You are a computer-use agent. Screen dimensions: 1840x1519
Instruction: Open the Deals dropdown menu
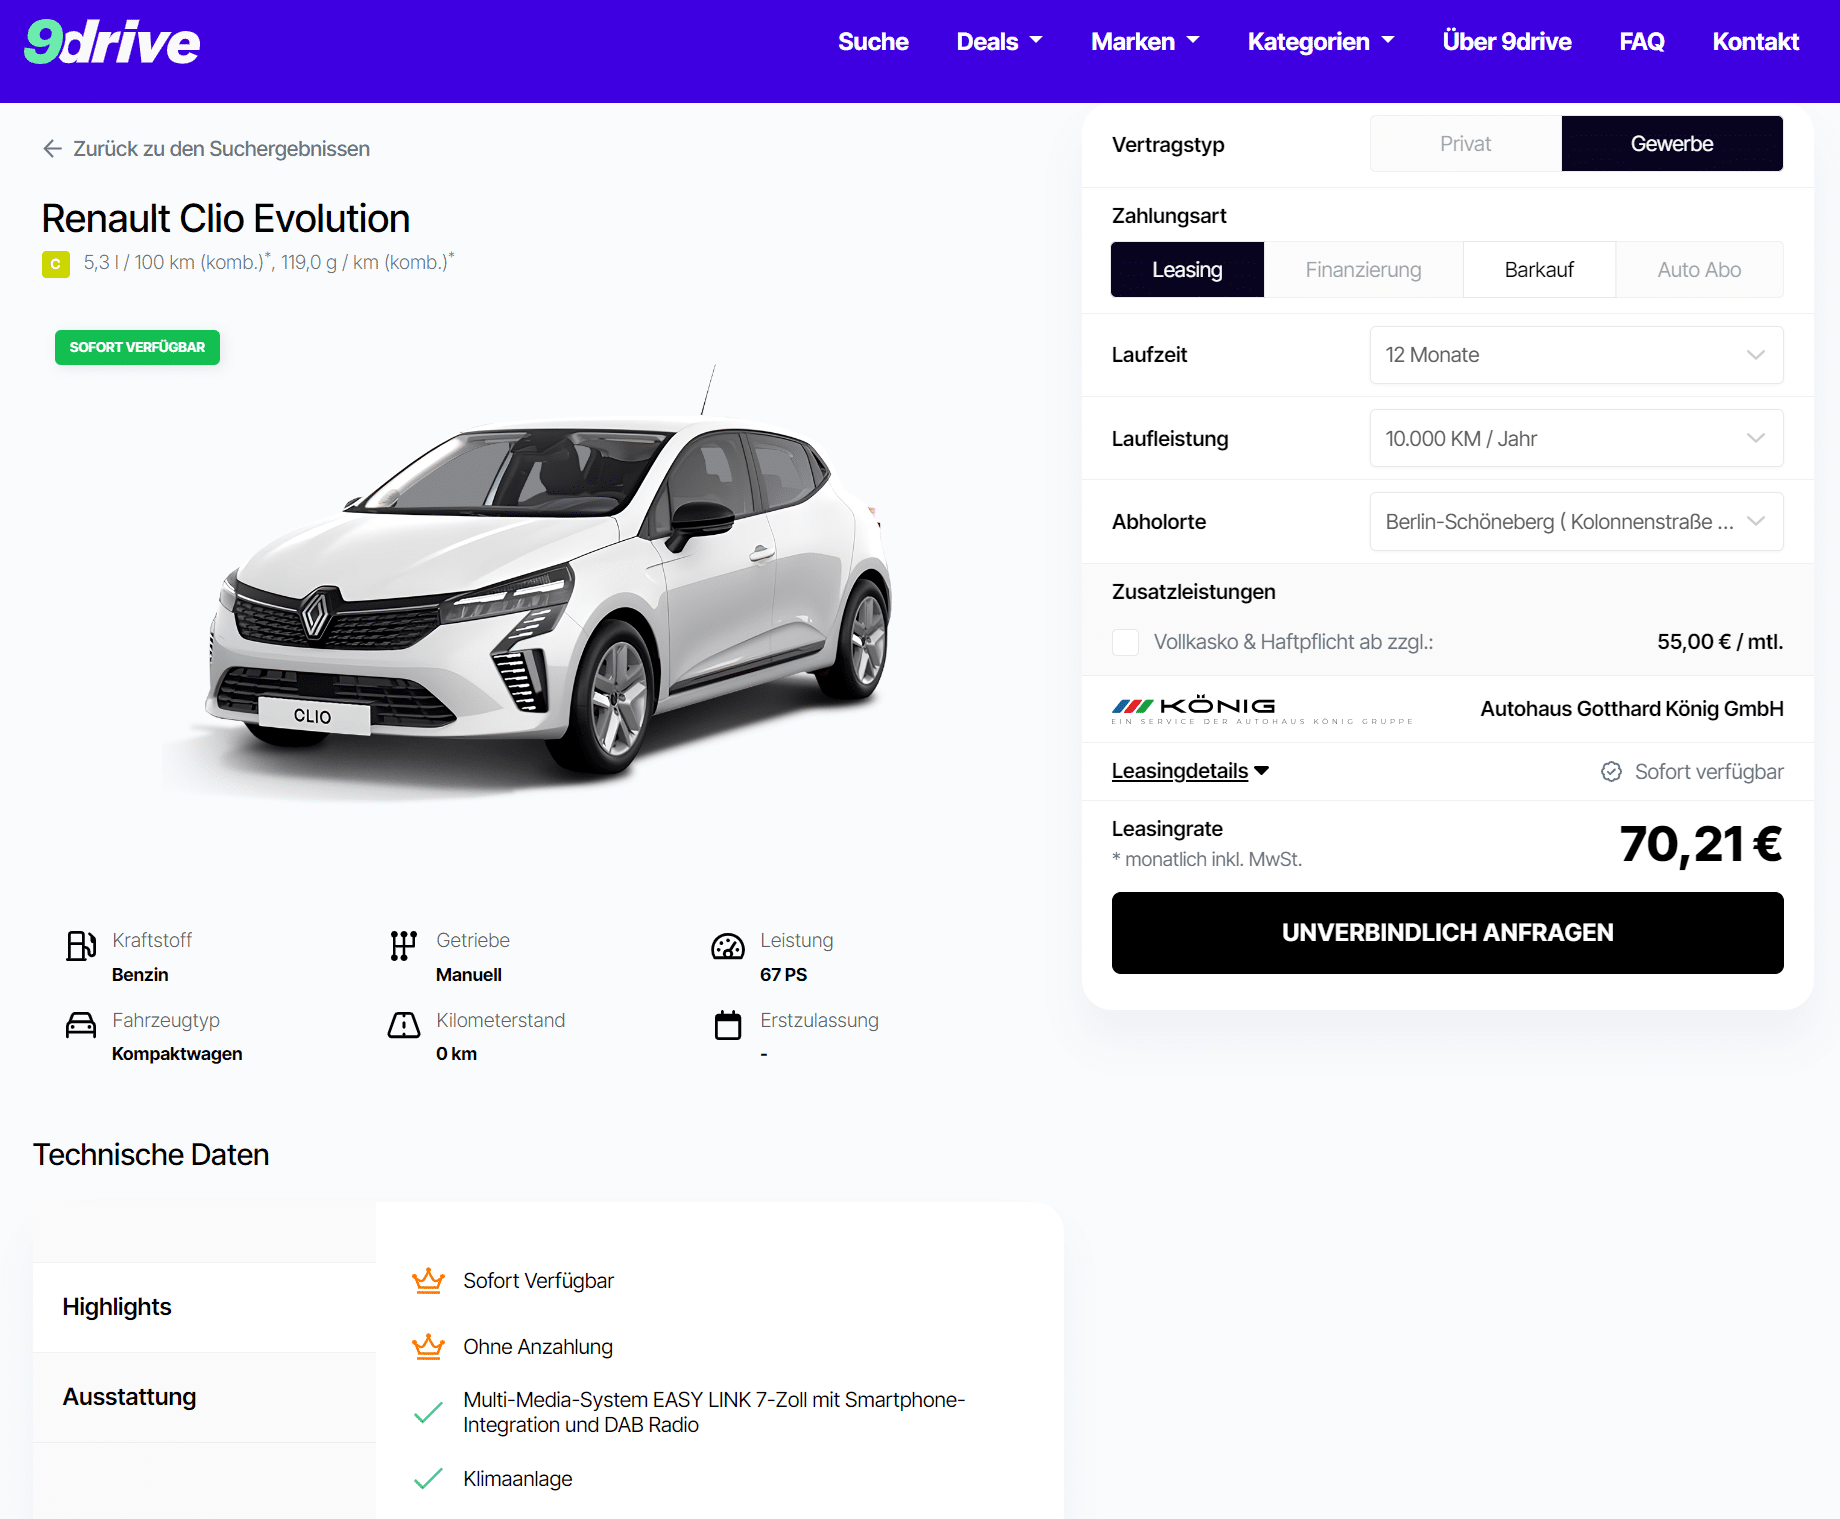999,42
